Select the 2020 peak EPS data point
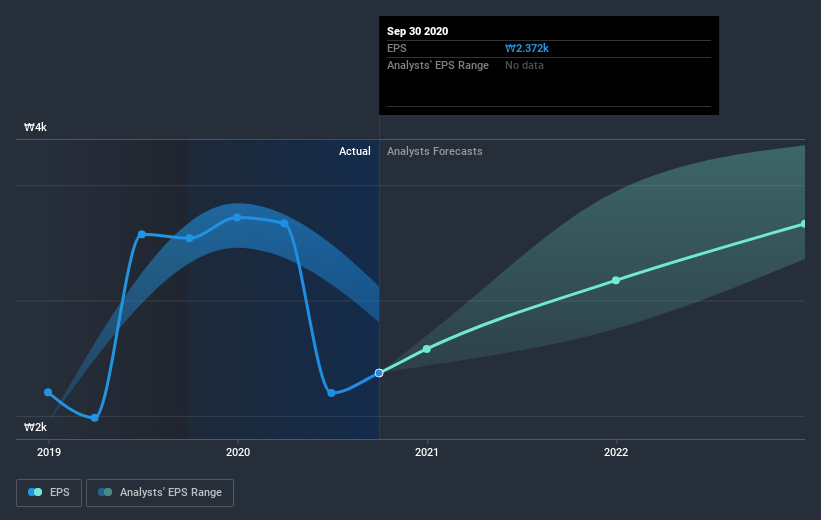The height and width of the screenshot is (520, 821). pos(237,217)
